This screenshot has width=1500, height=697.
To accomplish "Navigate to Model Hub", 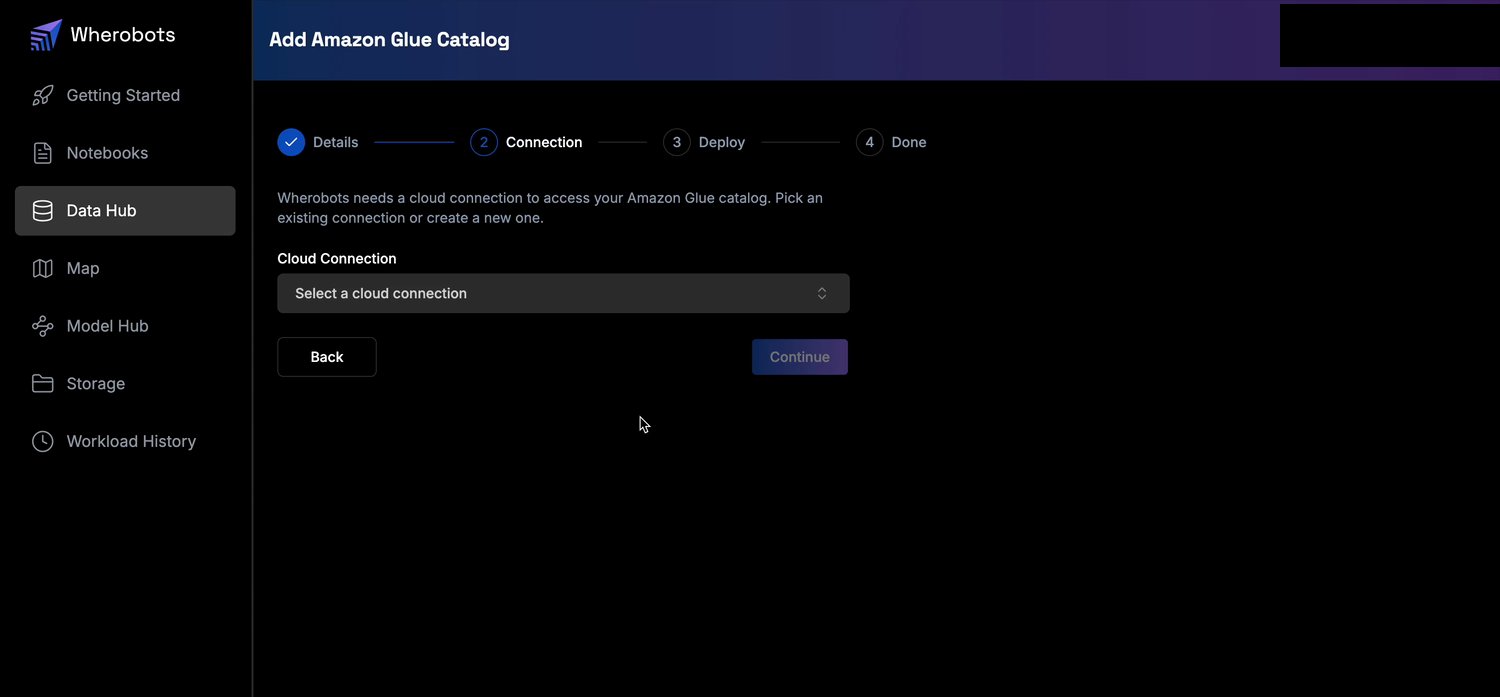I will [125, 326].
